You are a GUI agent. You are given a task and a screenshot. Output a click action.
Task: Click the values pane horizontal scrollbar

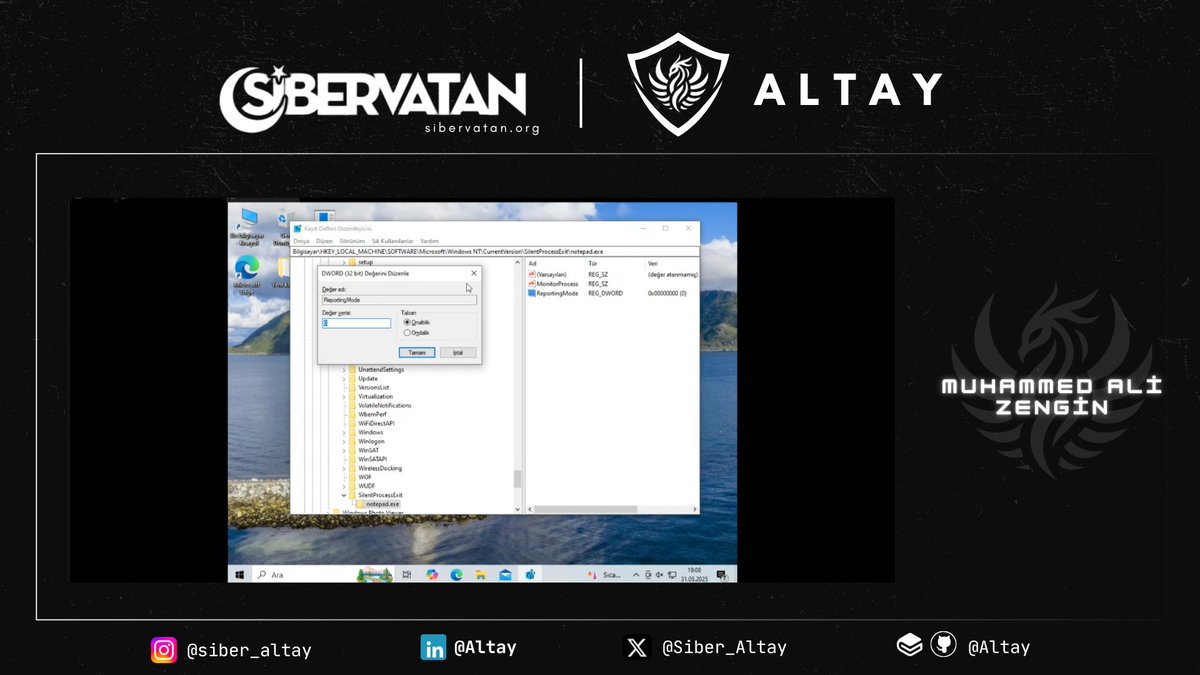(x=585, y=509)
